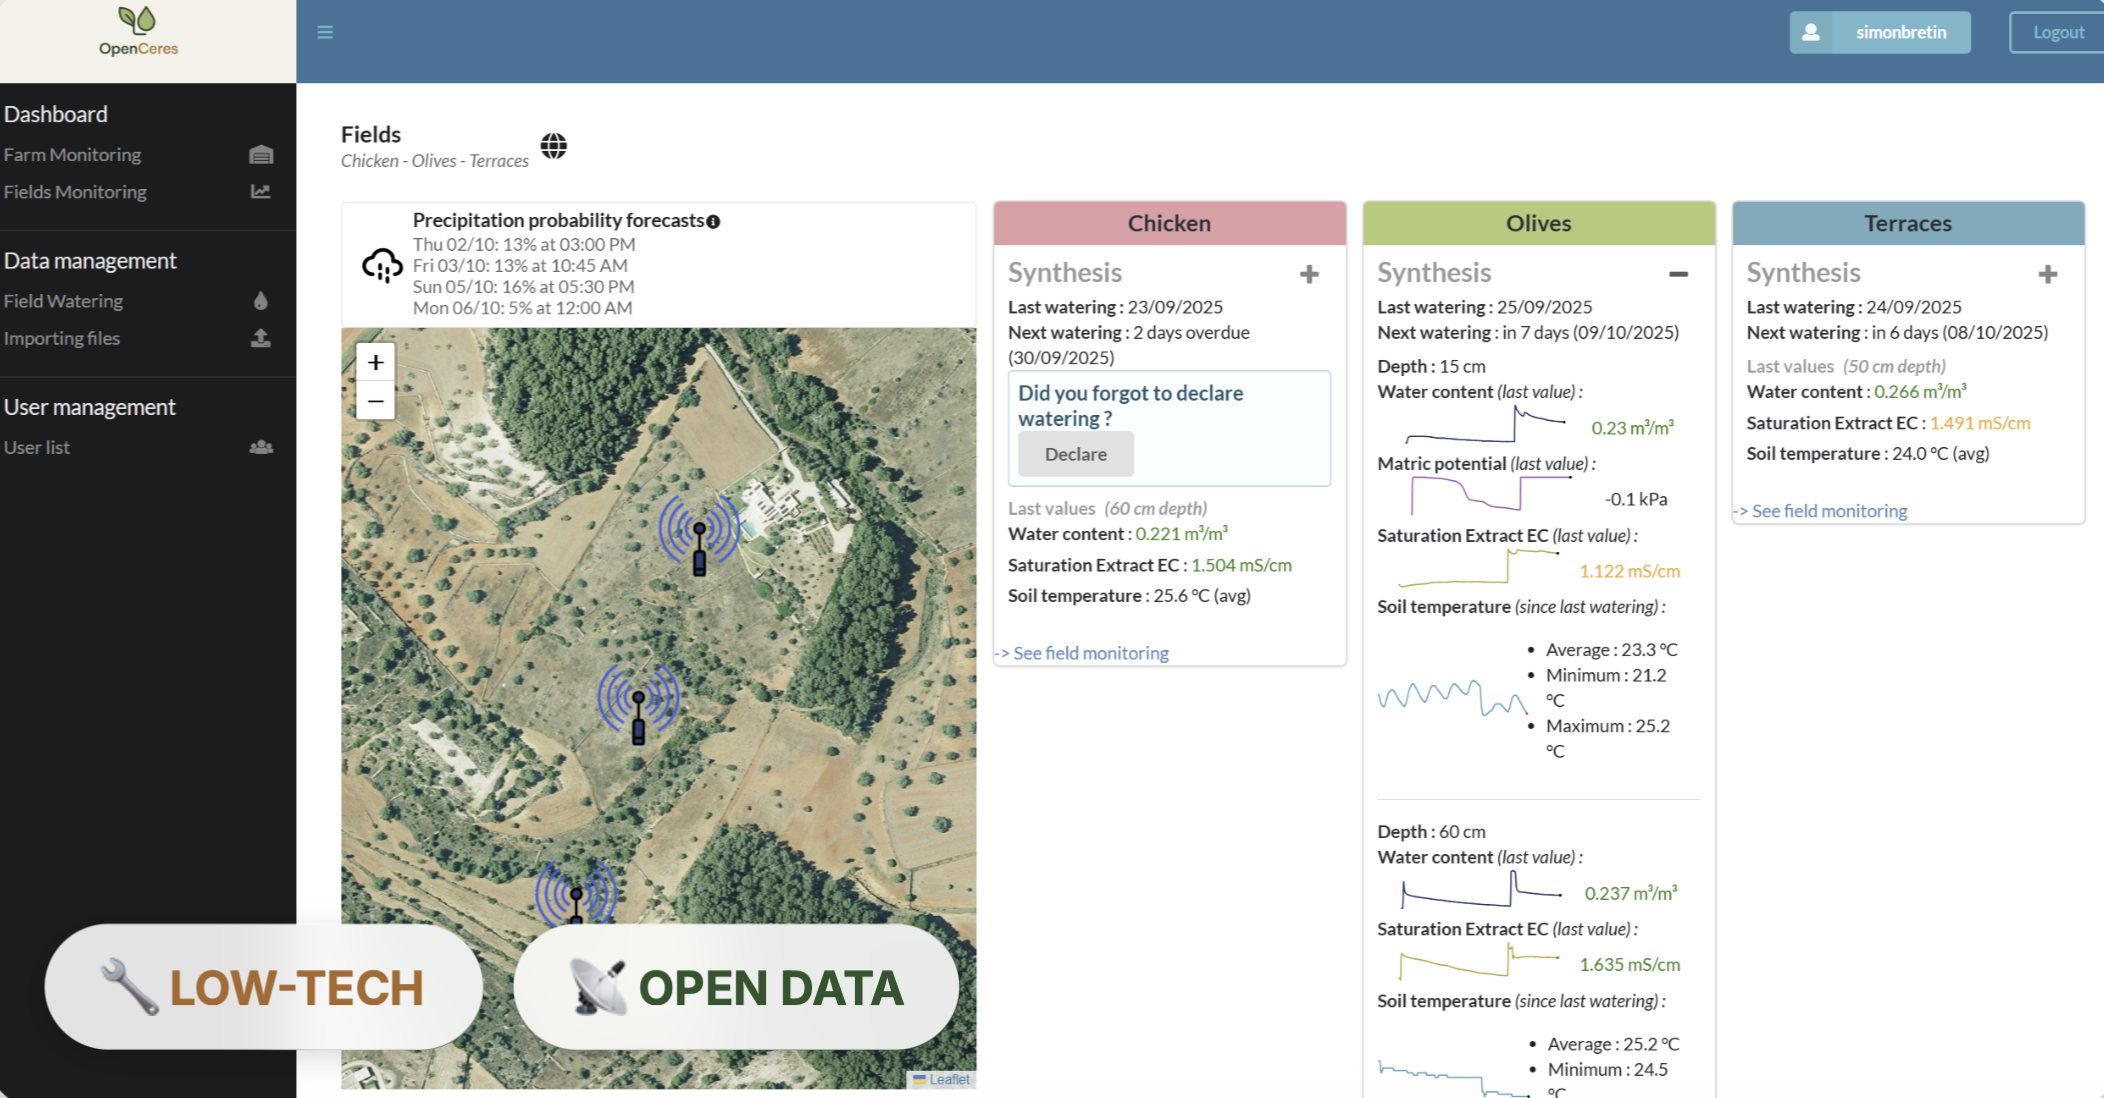Click the rain cloud forecast icon
Screen dimensions: 2104x1098
382,265
